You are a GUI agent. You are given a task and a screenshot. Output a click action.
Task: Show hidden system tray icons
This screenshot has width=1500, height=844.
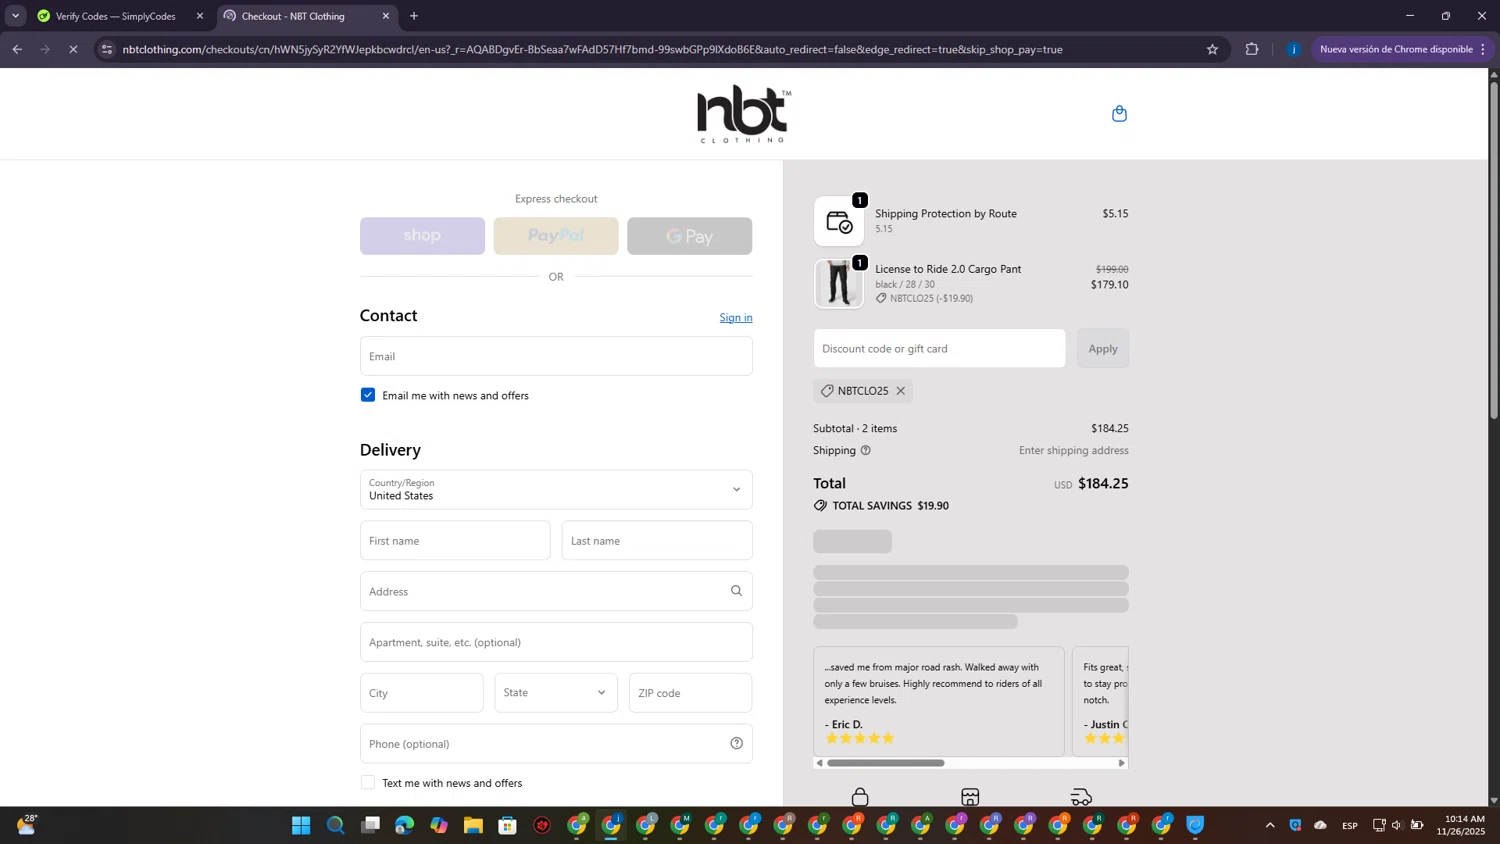click(x=1270, y=825)
